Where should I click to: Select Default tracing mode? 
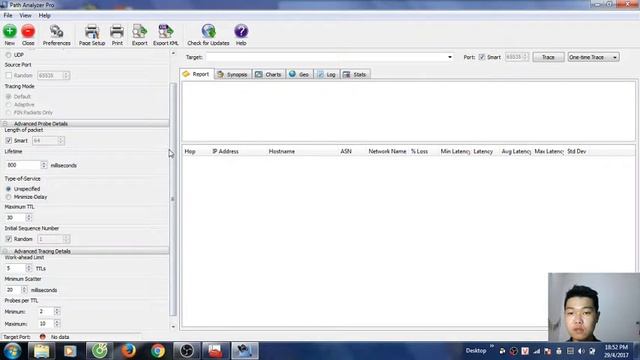pos(9,96)
